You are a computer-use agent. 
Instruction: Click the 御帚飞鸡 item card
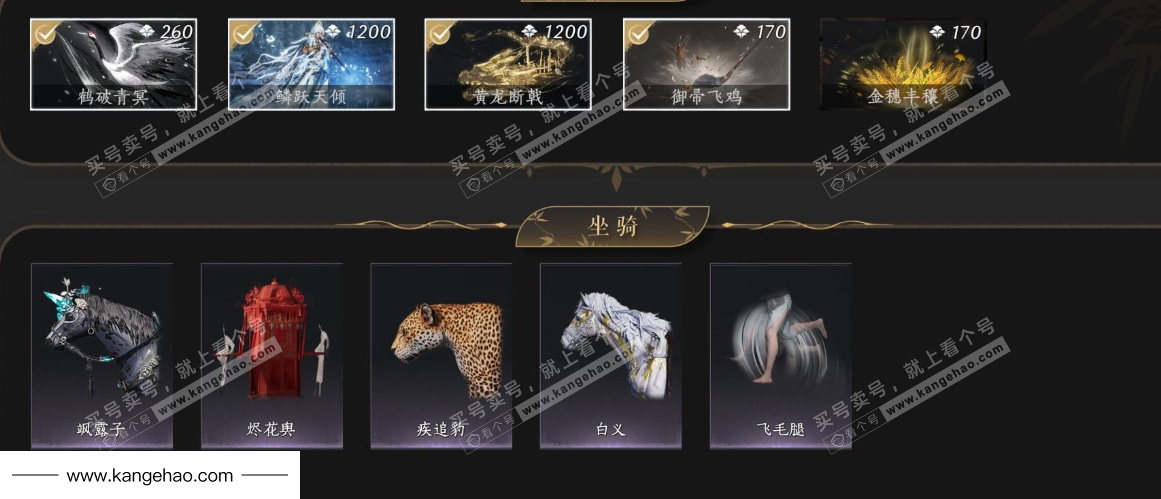706,64
